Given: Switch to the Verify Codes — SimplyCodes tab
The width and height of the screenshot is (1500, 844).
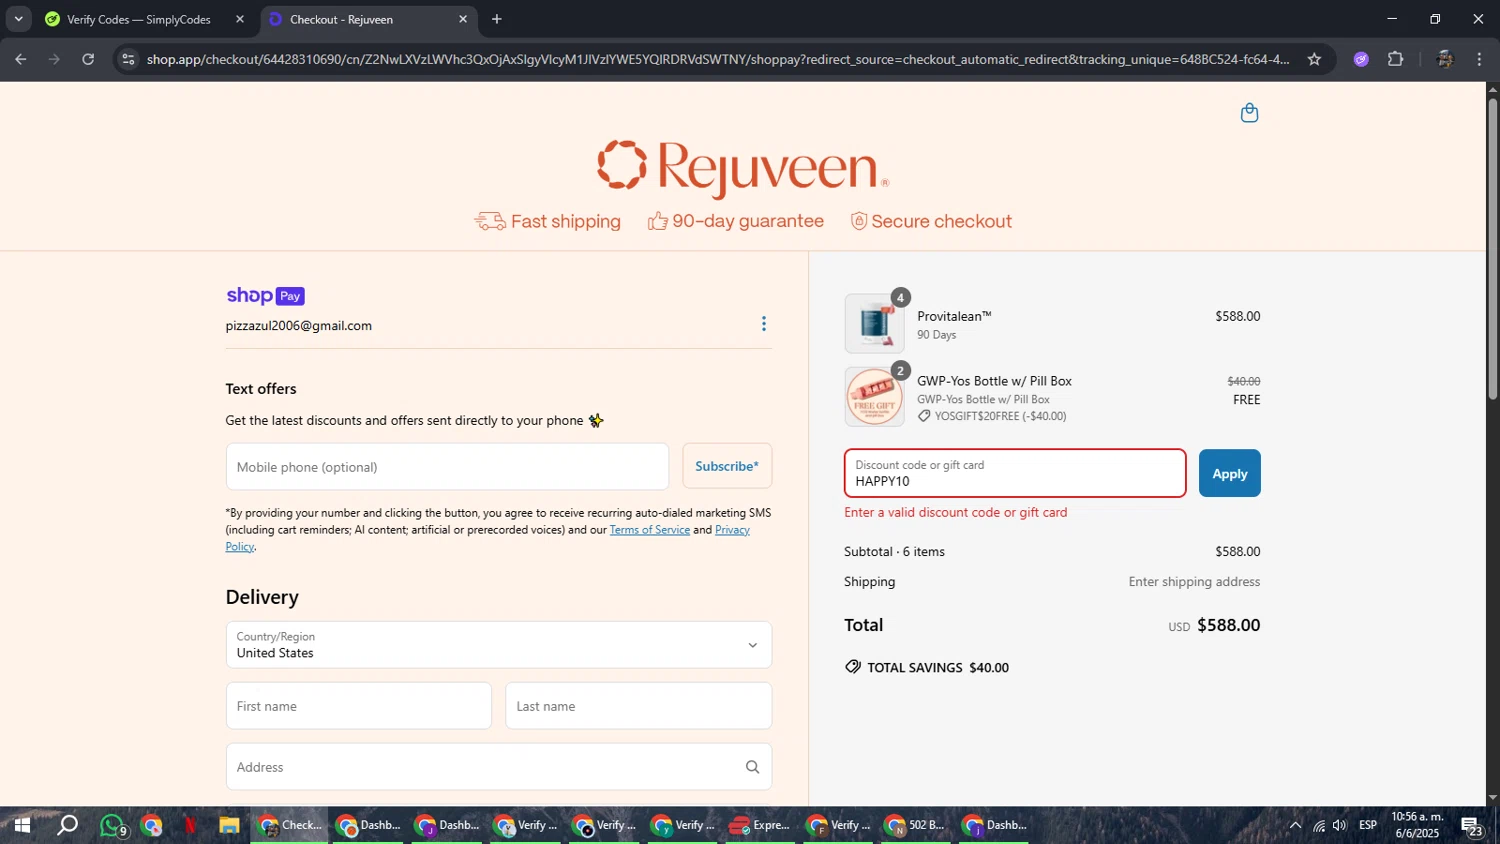Looking at the screenshot, I should point(138,19).
